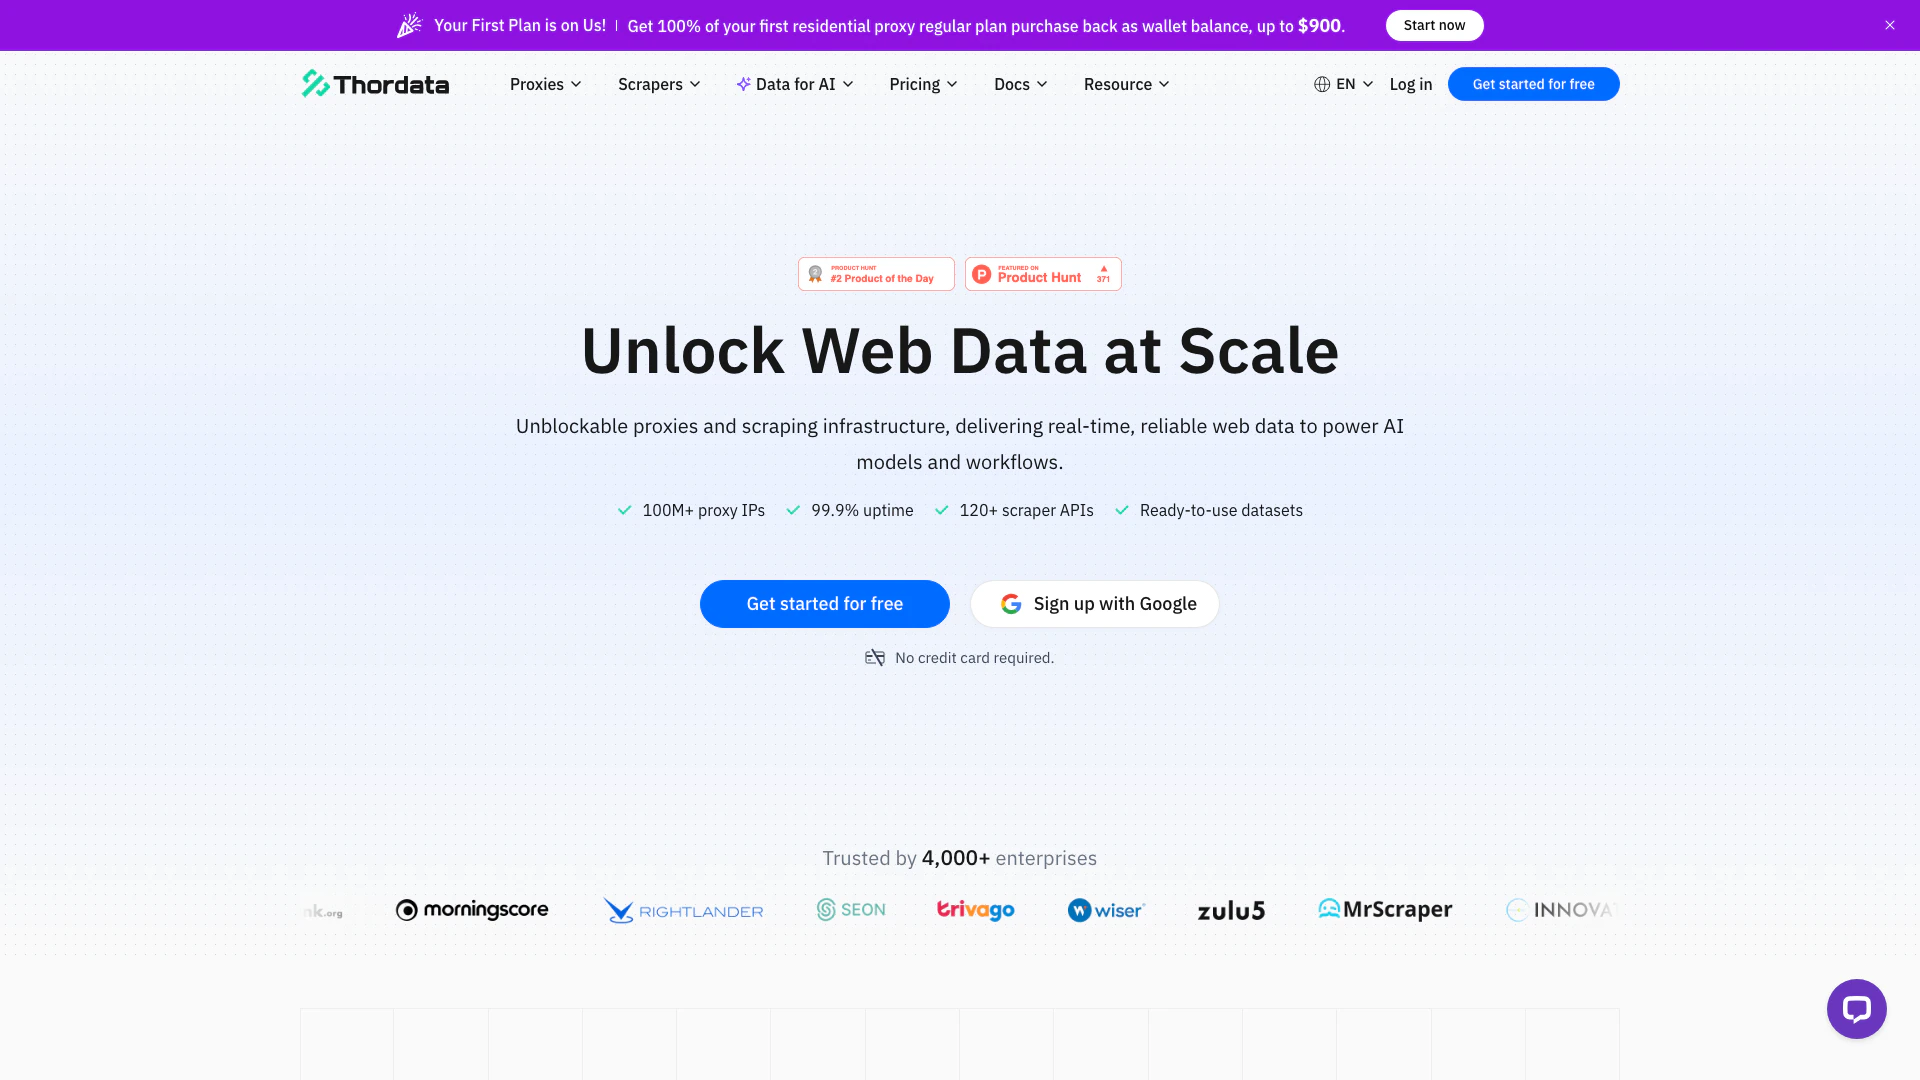Click the MrScraper logo
Viewport: 1920px width, 1080px height.
[x=1385, y=910]
